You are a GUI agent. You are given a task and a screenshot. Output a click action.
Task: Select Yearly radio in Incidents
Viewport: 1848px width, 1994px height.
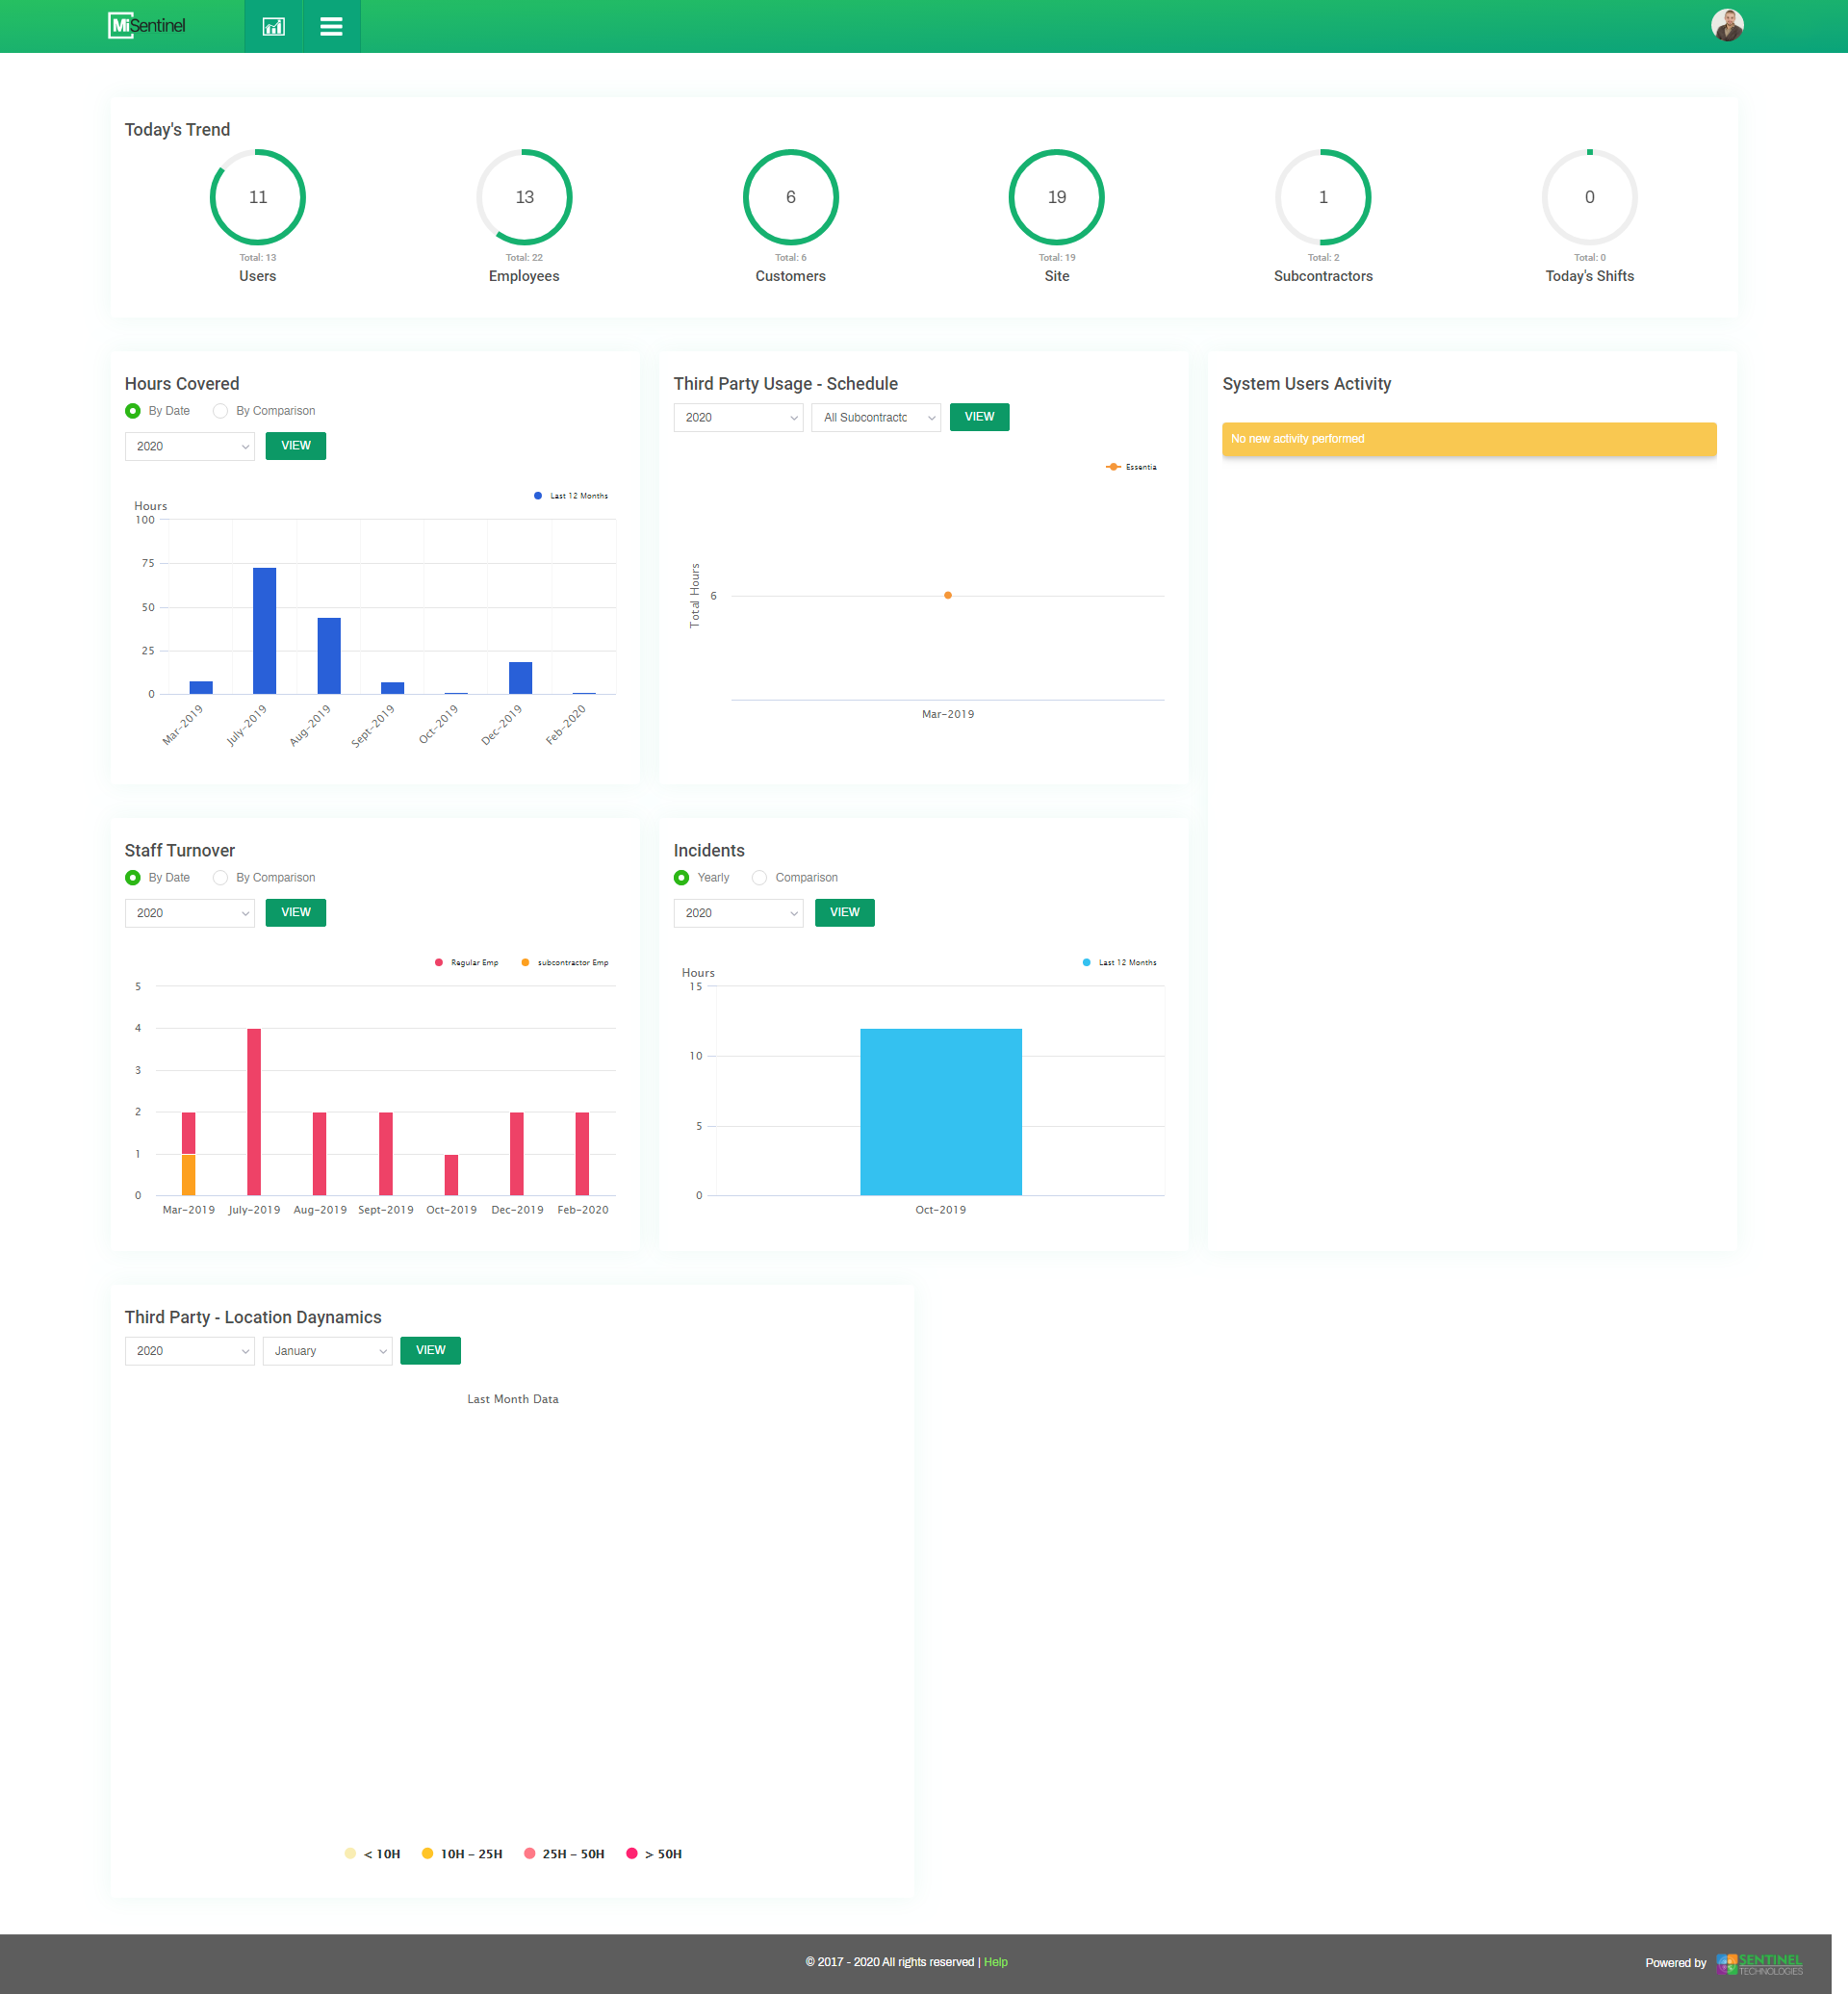pos(682,878)
